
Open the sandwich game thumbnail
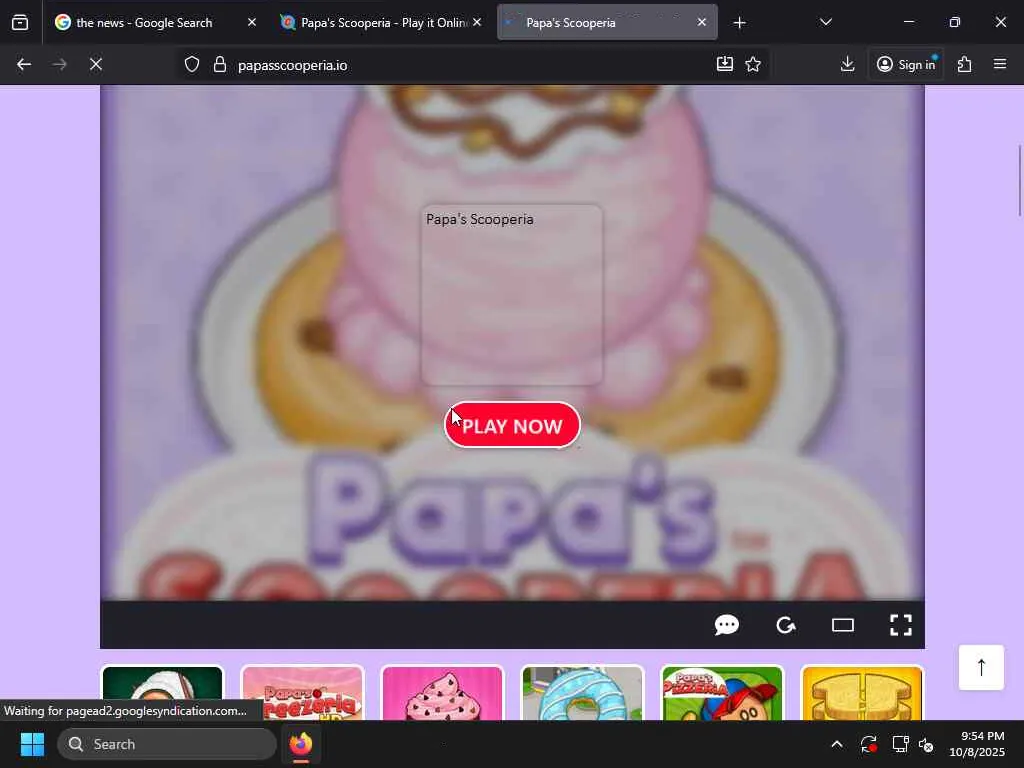coord(861,693)
